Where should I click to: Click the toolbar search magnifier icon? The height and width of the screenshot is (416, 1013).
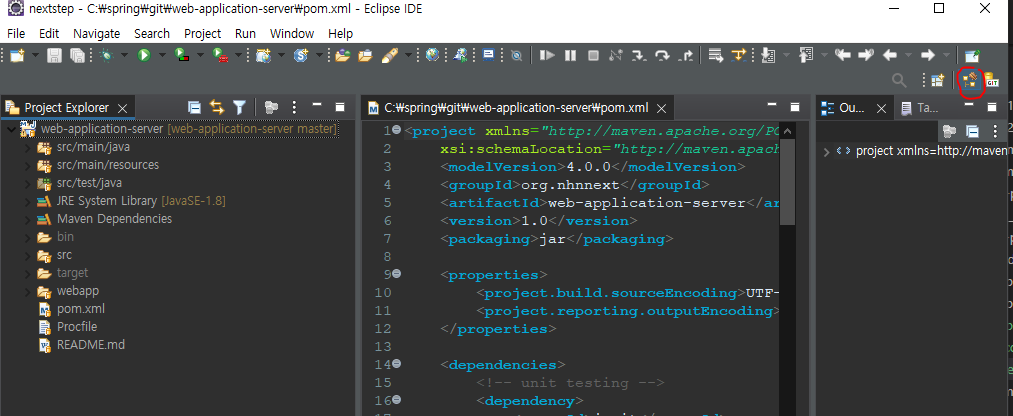point(899,81)
